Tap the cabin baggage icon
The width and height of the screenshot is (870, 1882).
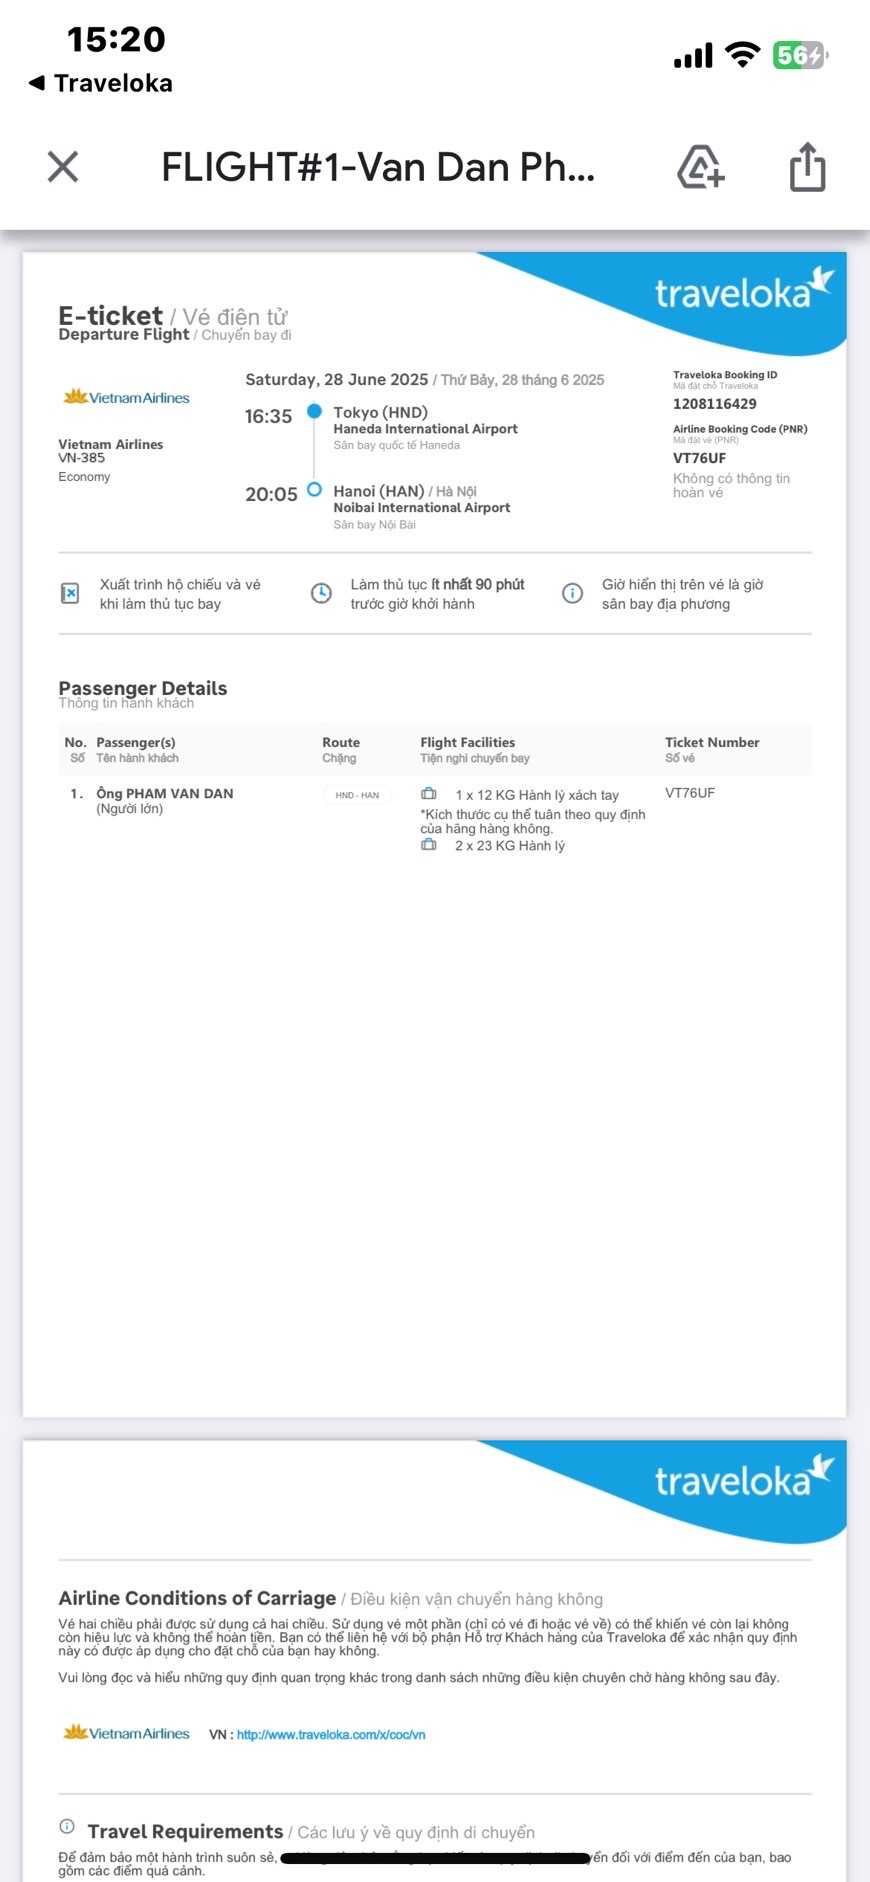429,794
